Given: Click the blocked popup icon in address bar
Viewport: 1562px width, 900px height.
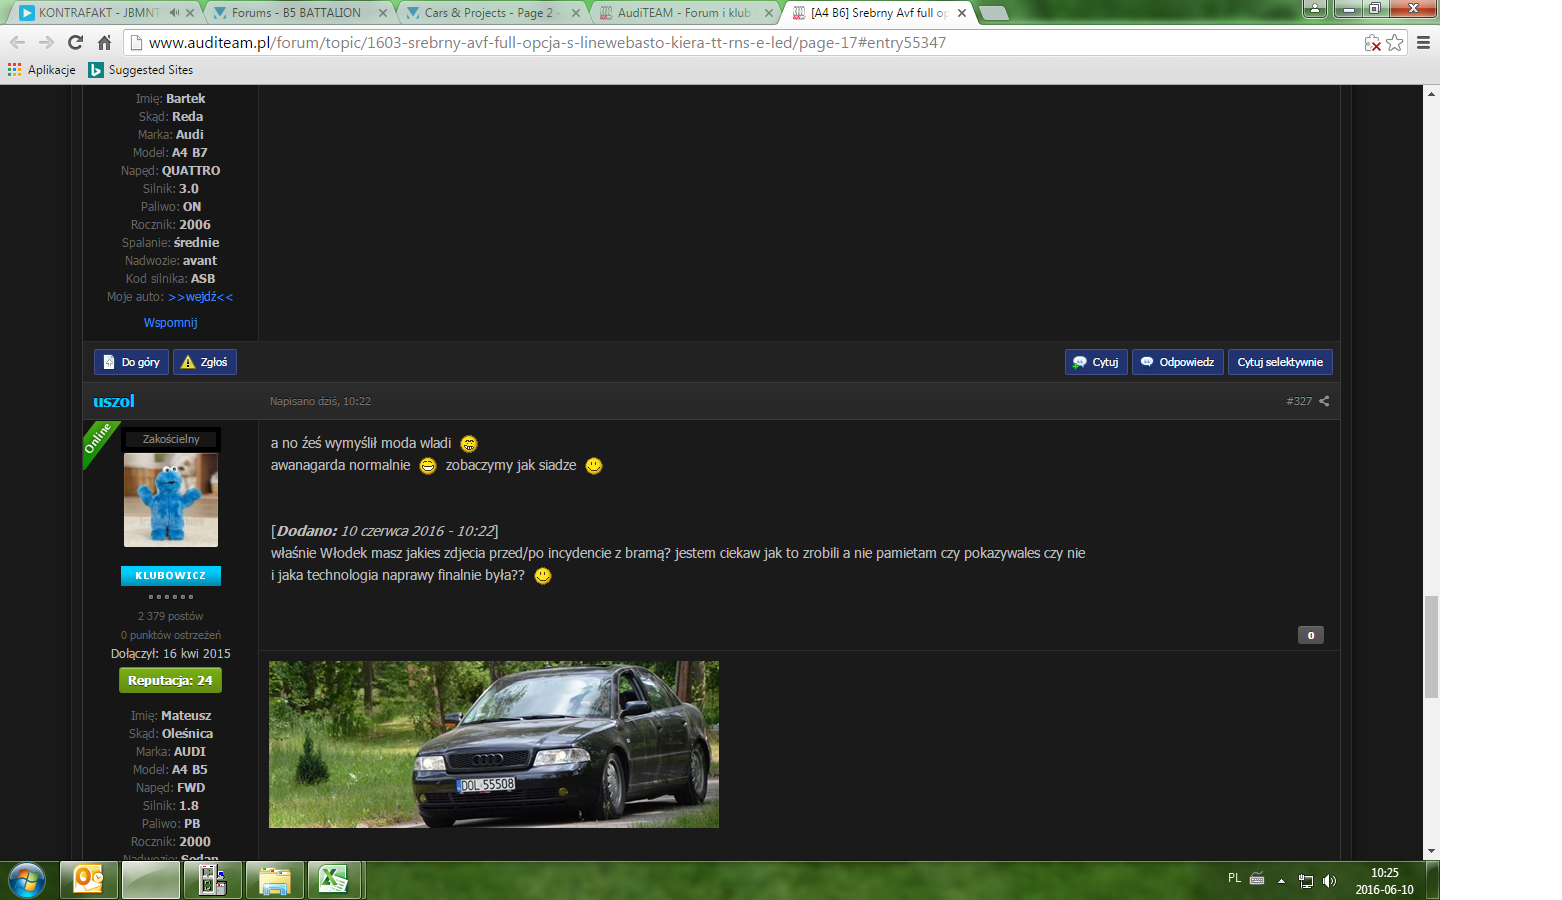Looking at the screenshot, I should pos(1373,43).
